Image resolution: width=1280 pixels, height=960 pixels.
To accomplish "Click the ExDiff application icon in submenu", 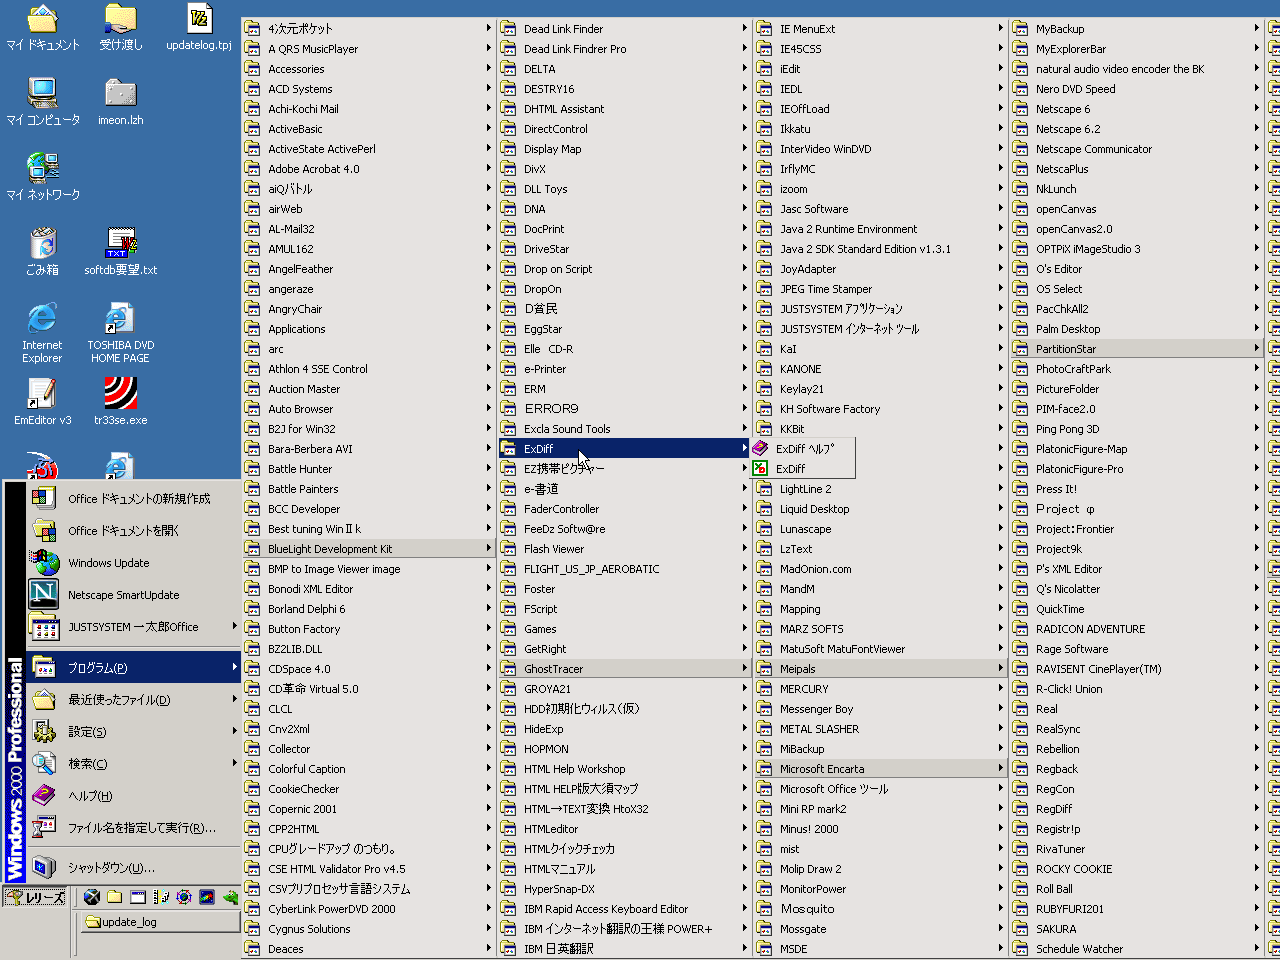I will [761, 468].
